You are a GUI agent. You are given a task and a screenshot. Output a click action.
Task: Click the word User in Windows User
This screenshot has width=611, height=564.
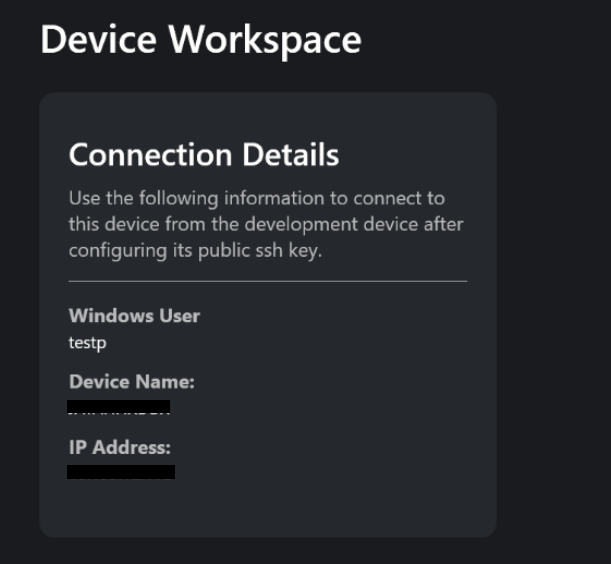click(180, 315)
